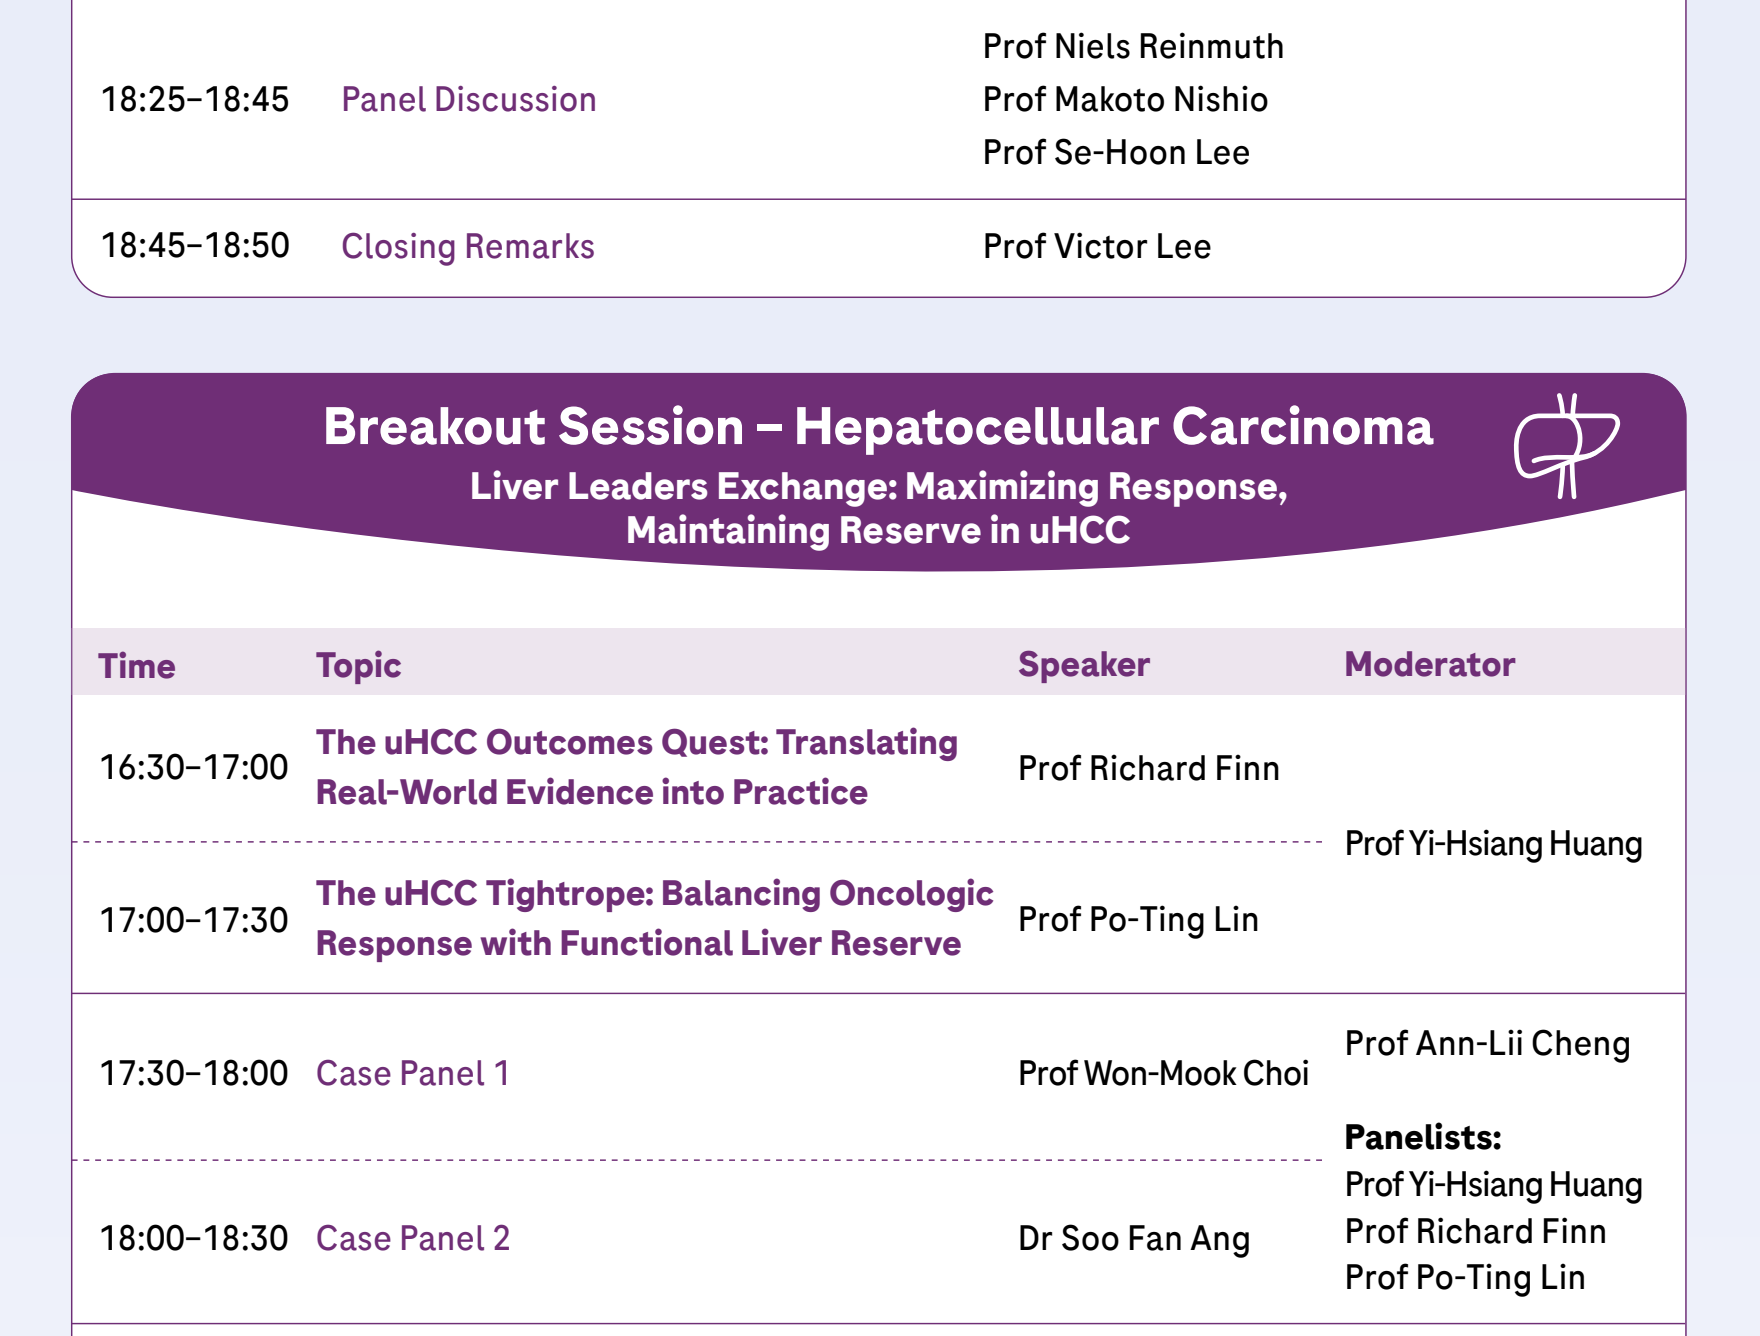Click the Moderator column header
Viewport: 1760px width, 1336px height.
(1430, 664)
